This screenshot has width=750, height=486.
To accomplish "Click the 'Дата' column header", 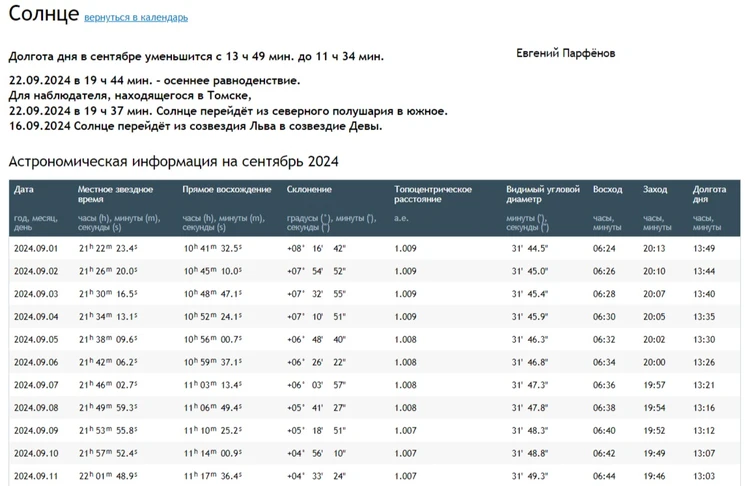I will [x=24, y=189].
